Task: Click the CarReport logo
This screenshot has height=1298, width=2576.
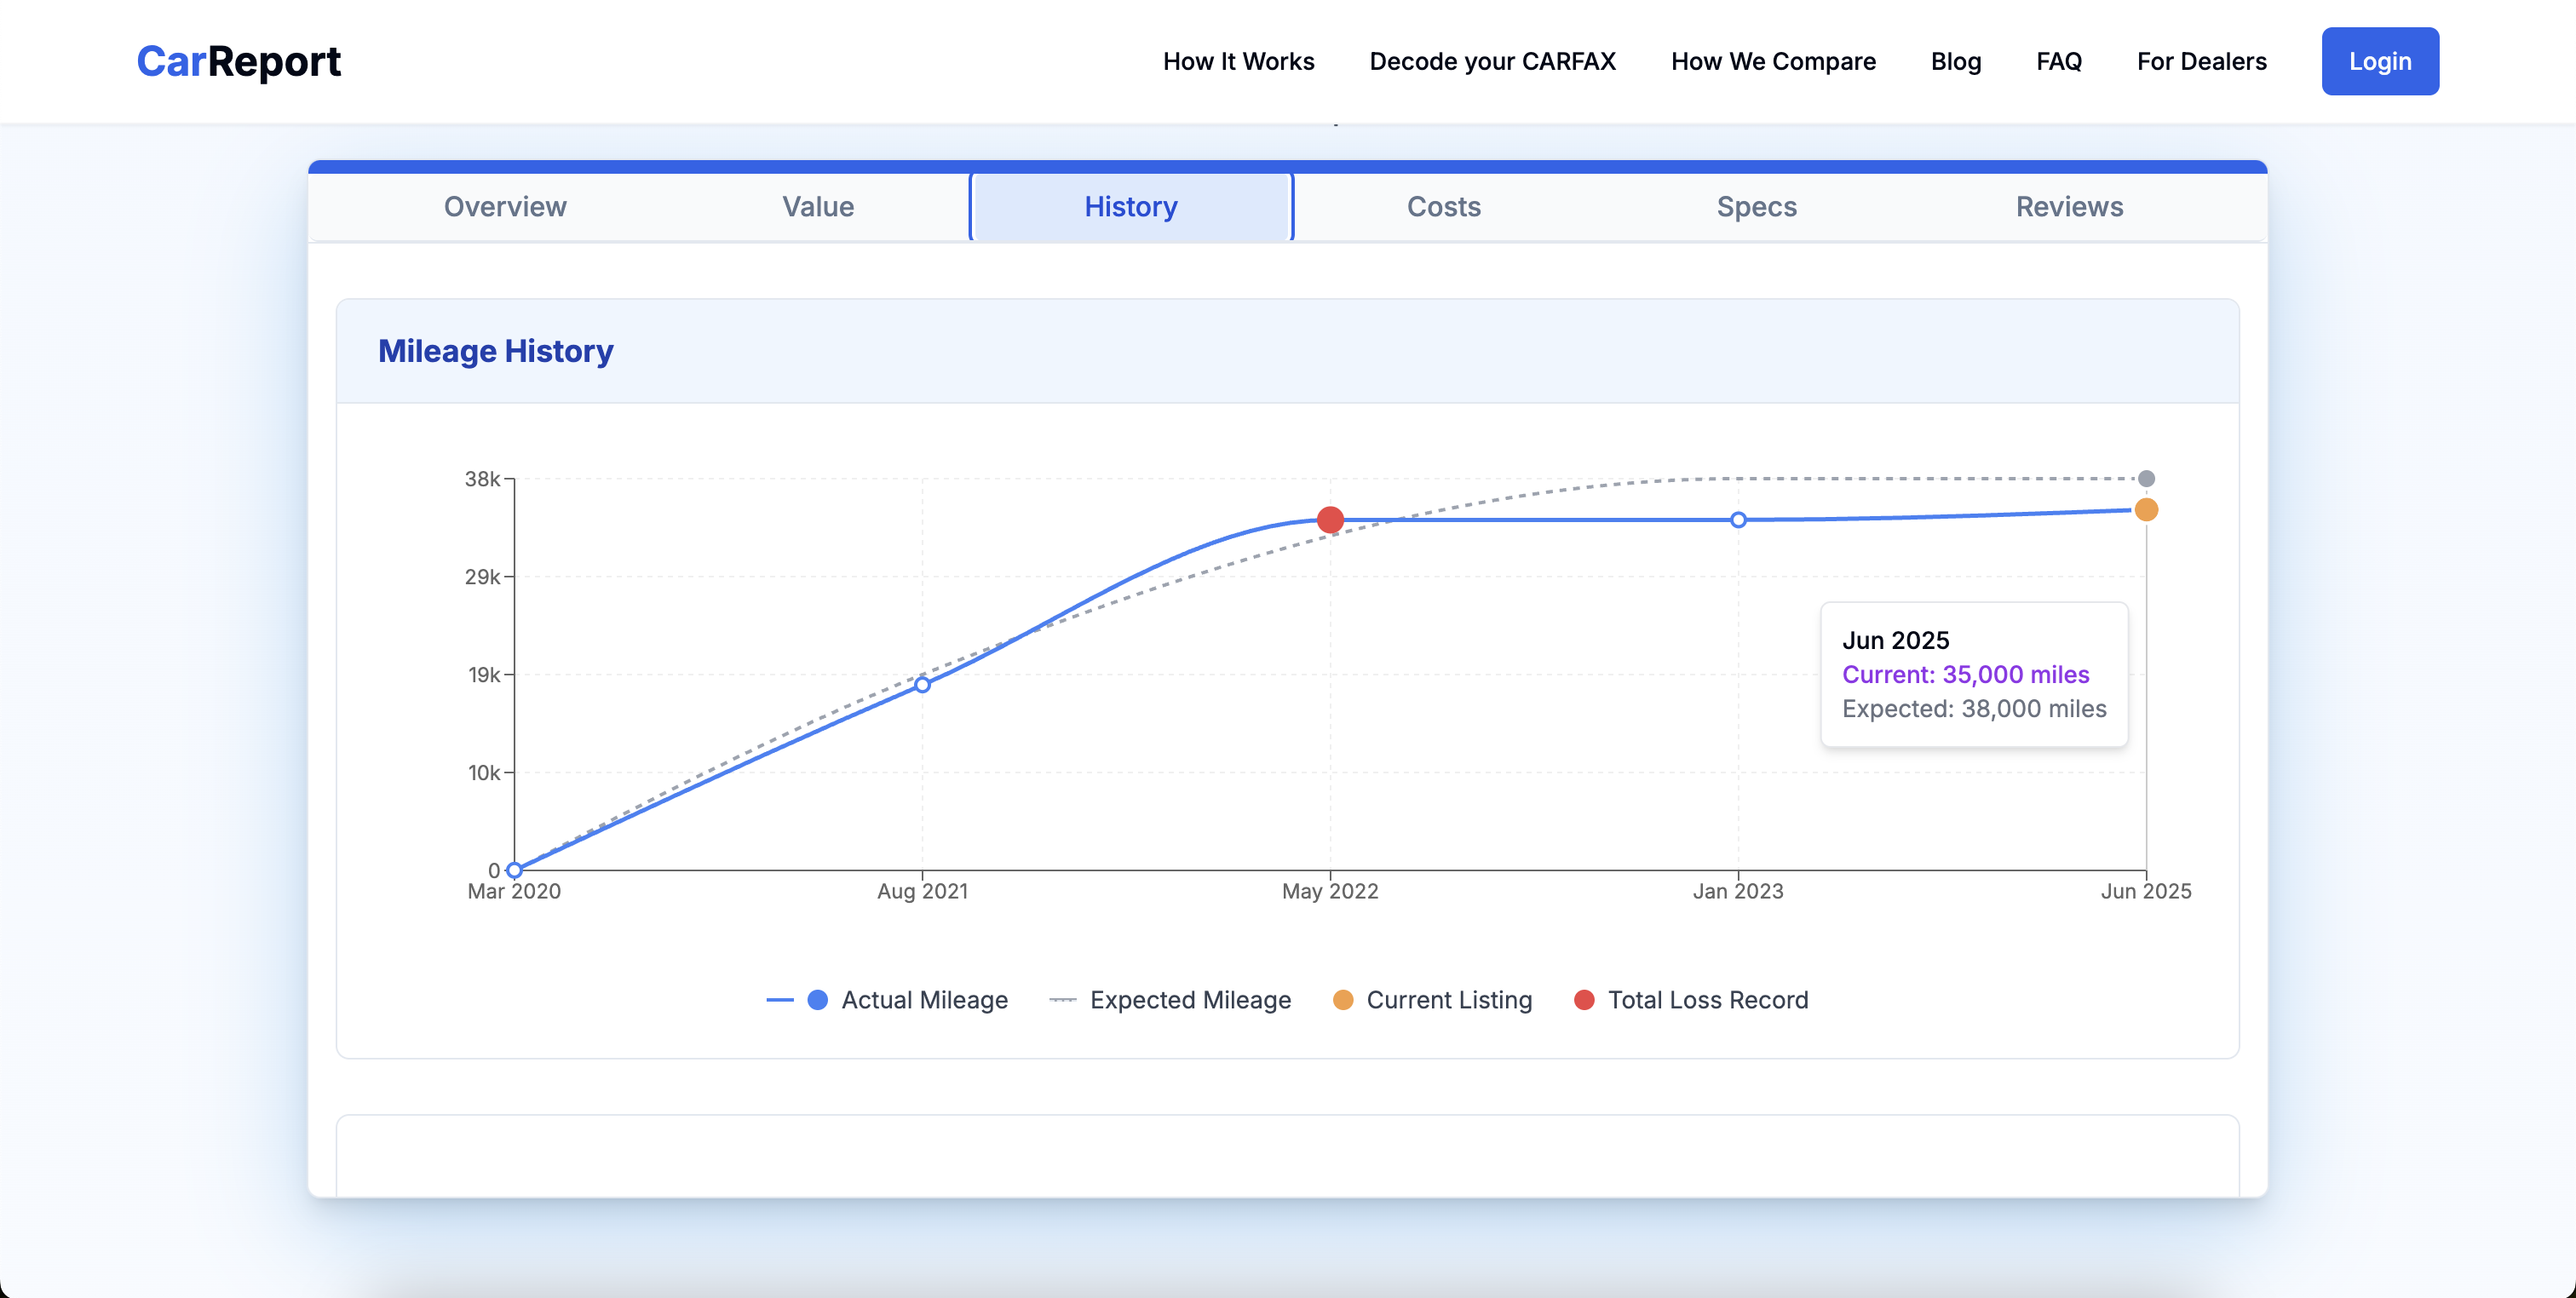Action: click(238, 61)
